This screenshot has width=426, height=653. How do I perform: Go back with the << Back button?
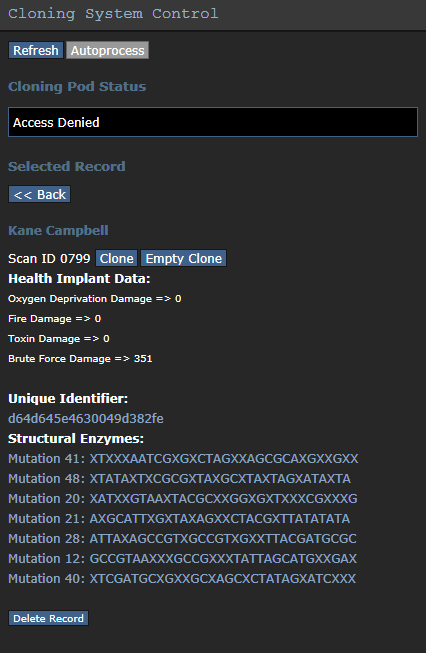pos(40,194)
